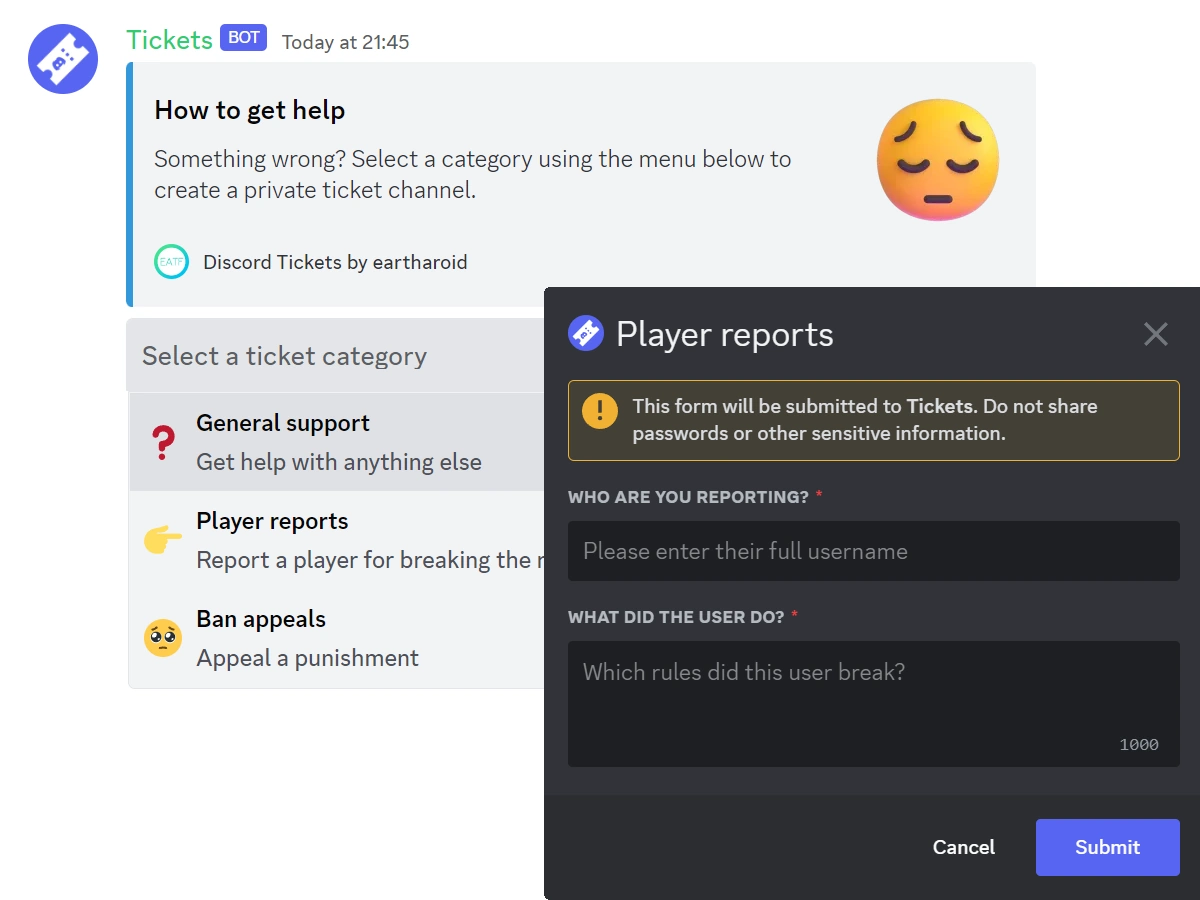The image size is (1200, 900).
Task: Click the 1000 character counter
Action: (1140, 744)
